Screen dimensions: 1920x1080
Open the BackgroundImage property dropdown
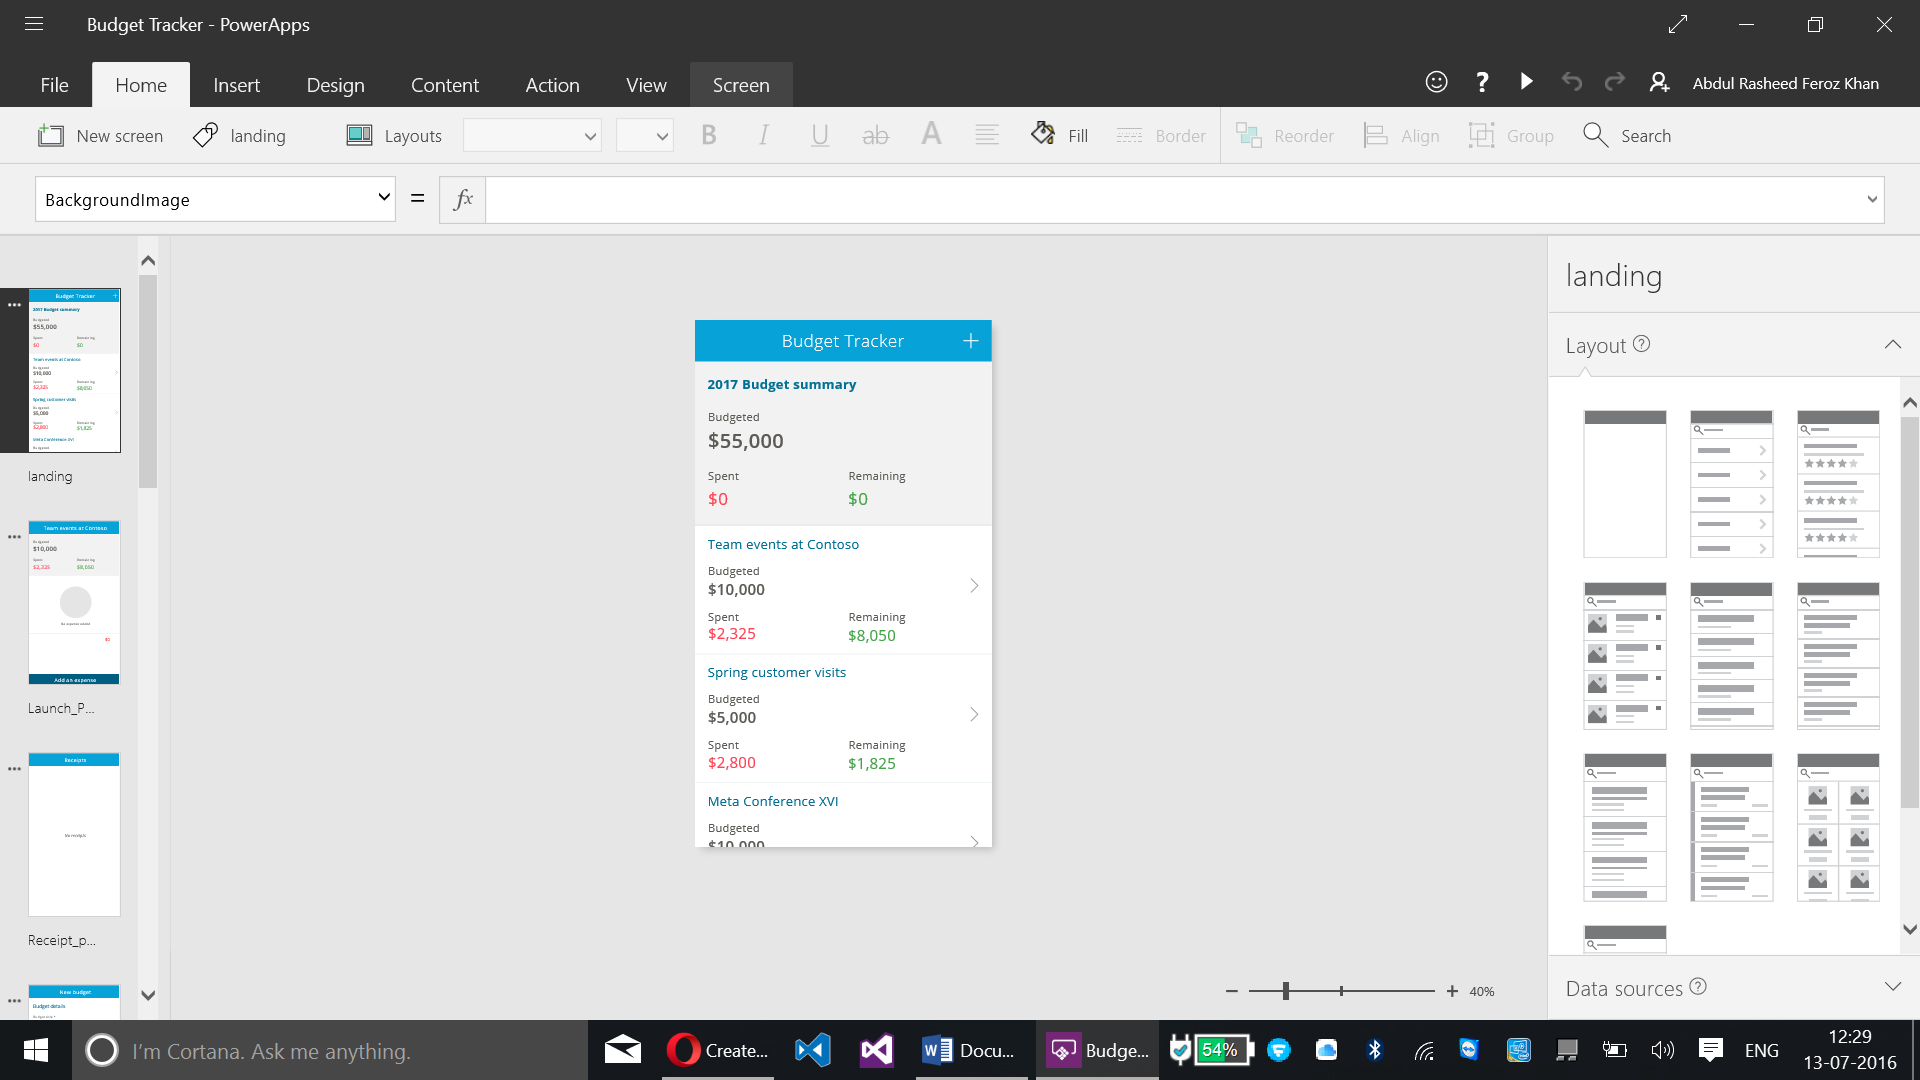[215, 199]
